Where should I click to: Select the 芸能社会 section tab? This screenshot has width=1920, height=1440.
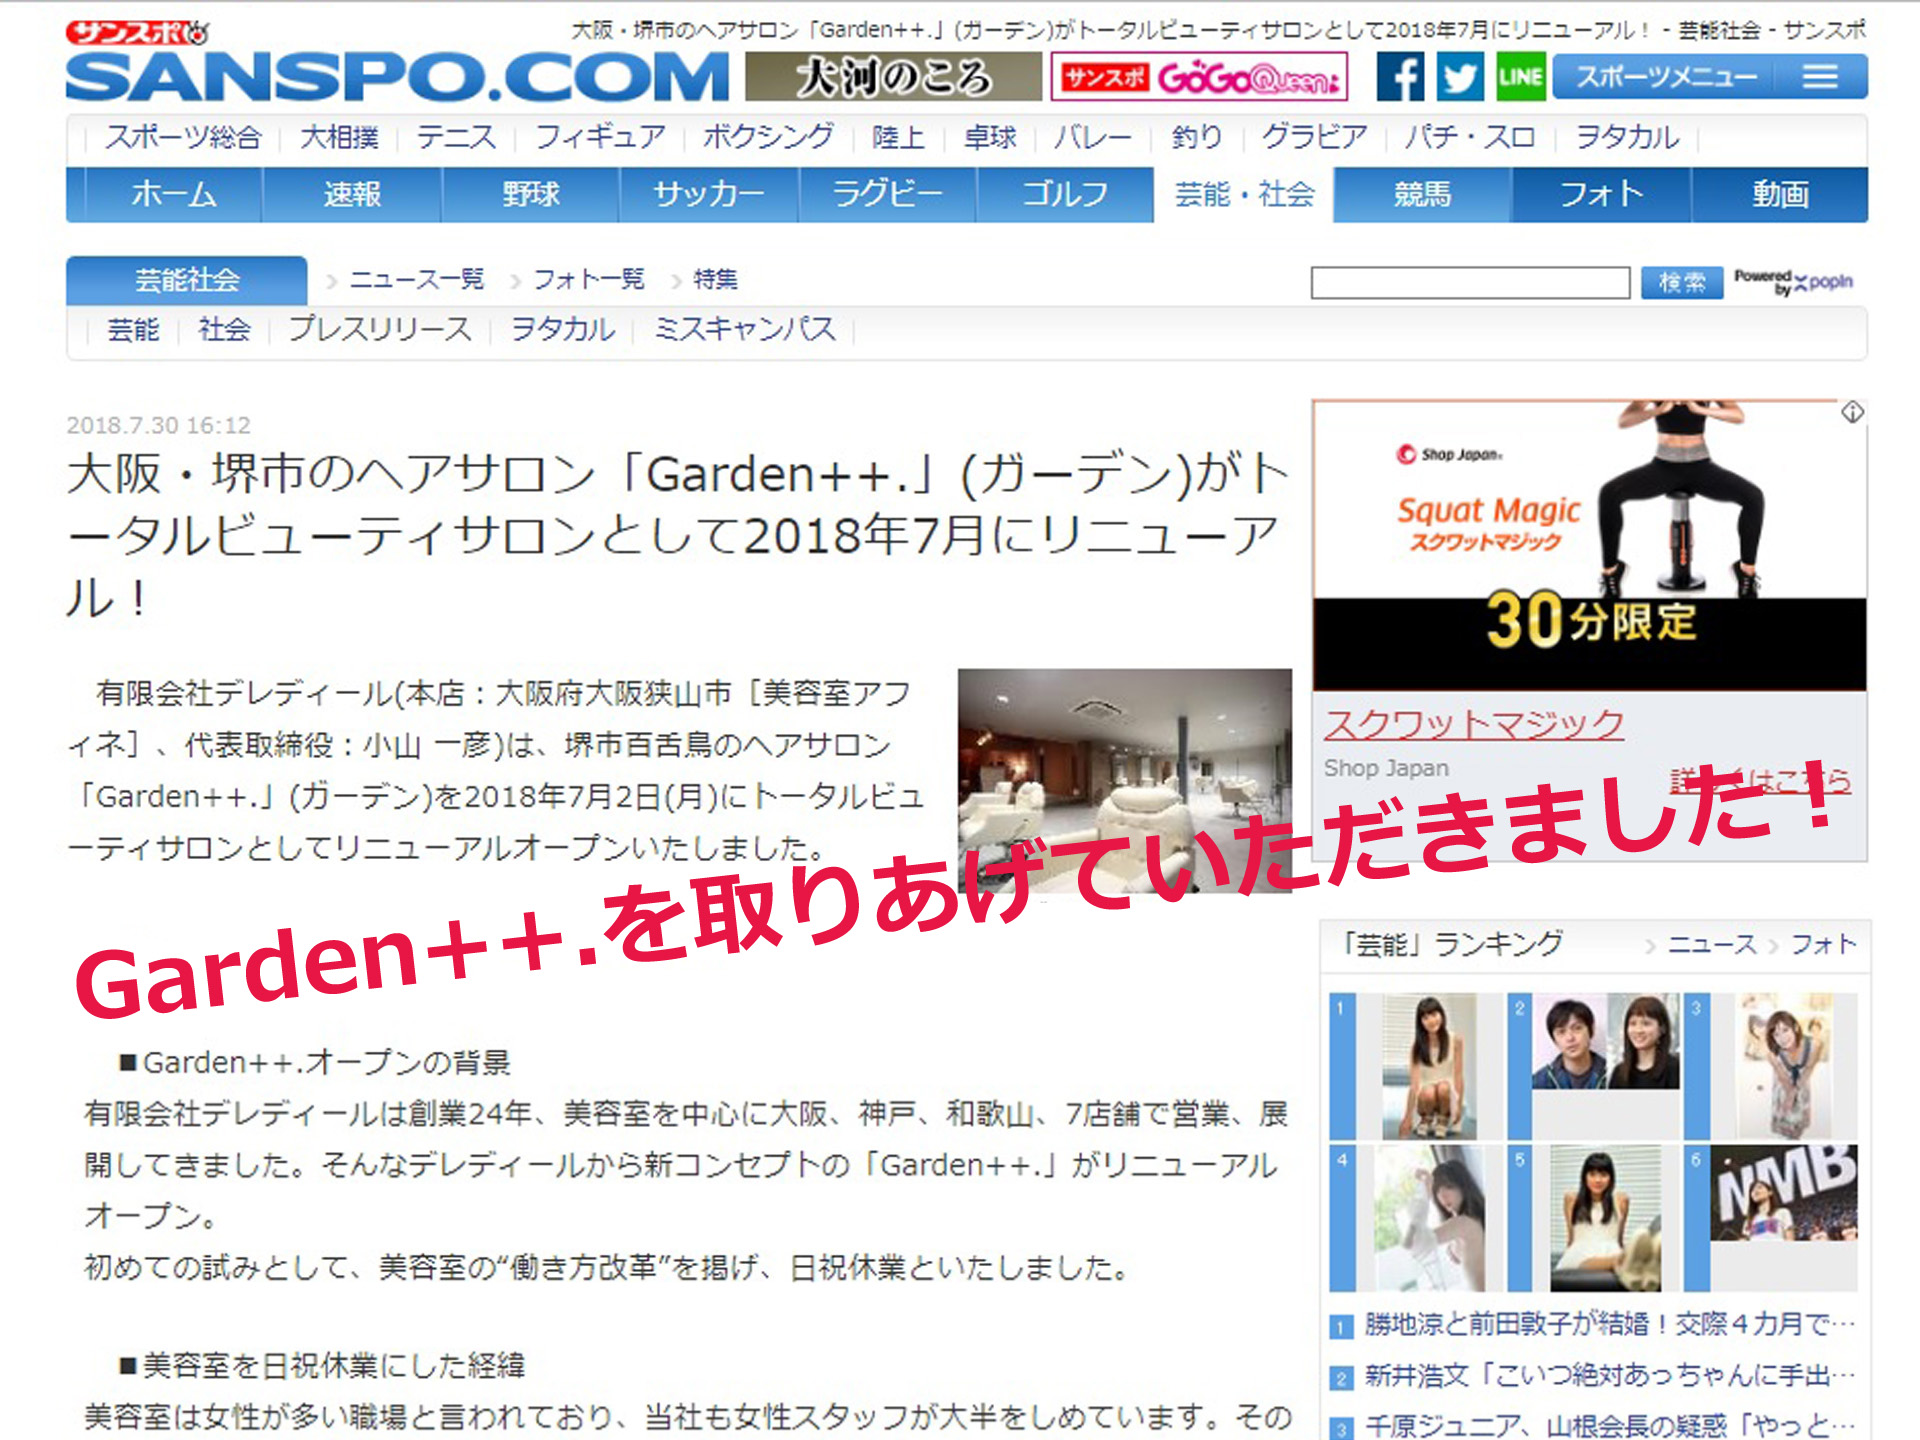[187, 280]
